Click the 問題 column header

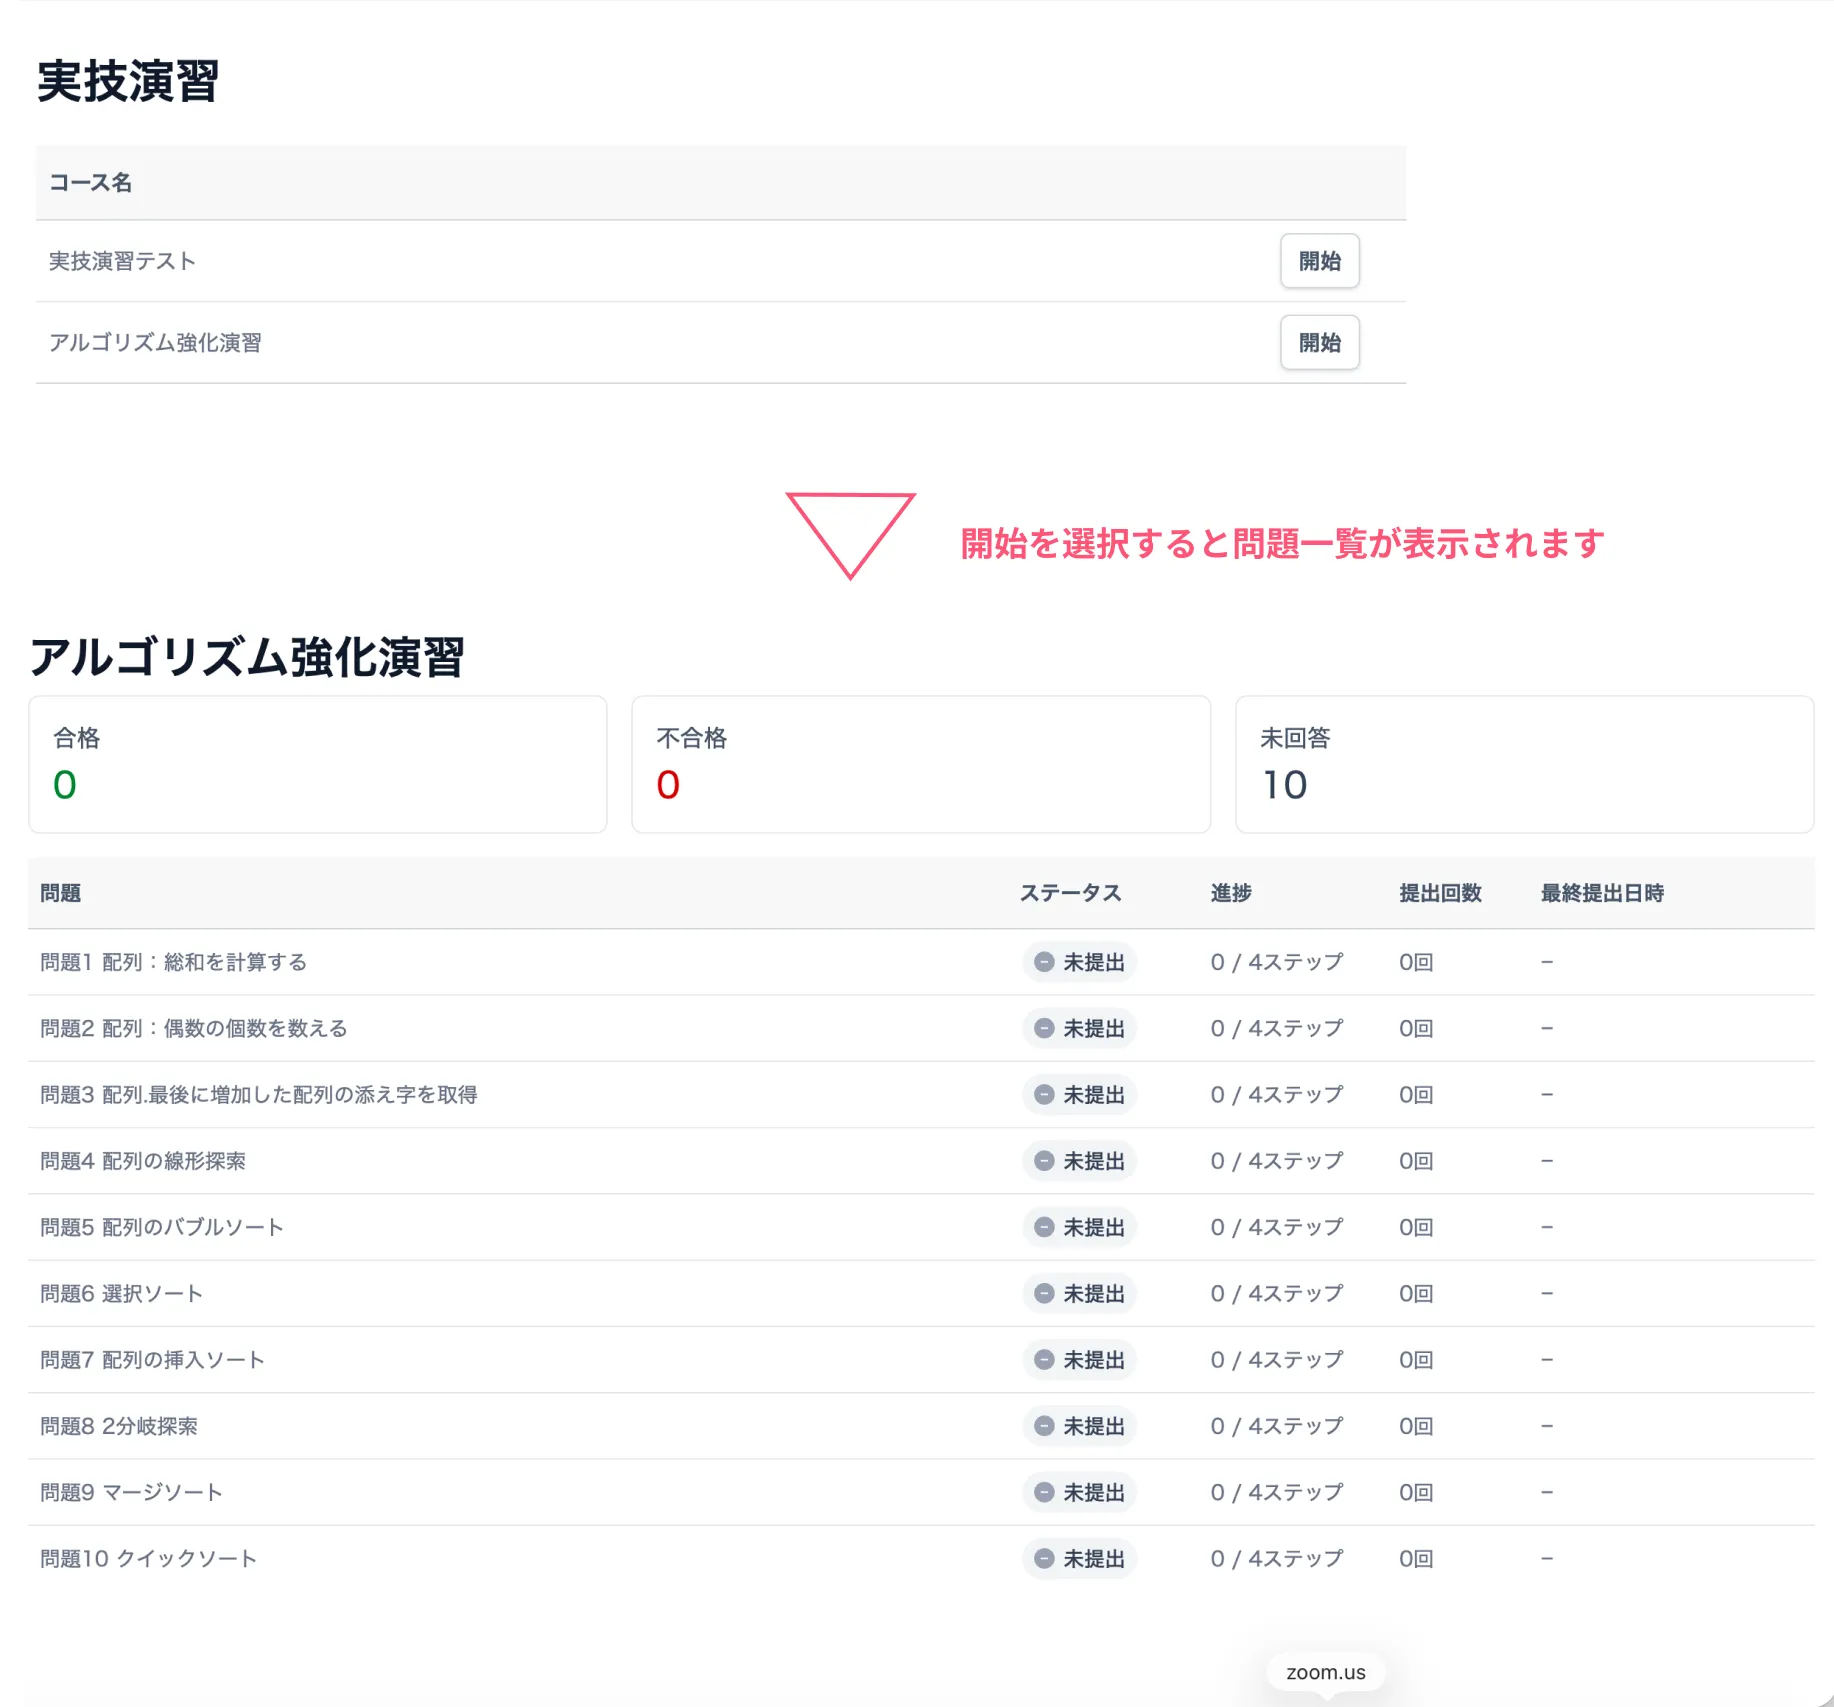tap(61, 893)
